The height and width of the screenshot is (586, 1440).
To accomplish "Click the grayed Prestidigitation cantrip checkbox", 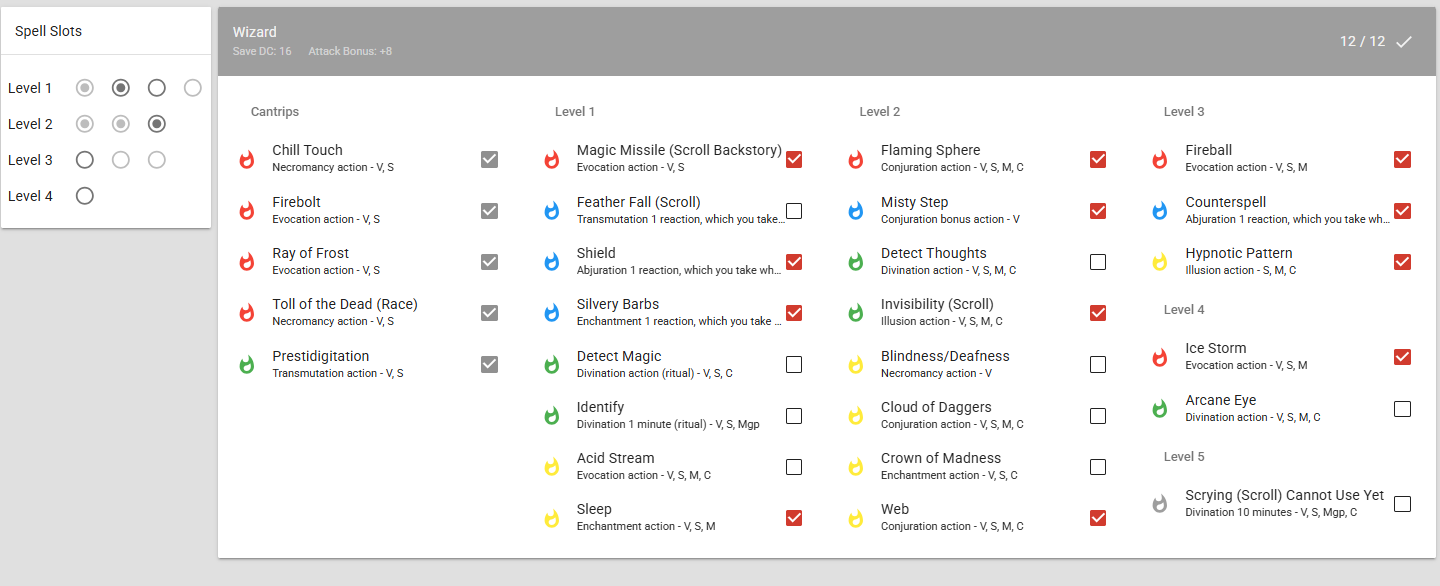I will 489,364.
